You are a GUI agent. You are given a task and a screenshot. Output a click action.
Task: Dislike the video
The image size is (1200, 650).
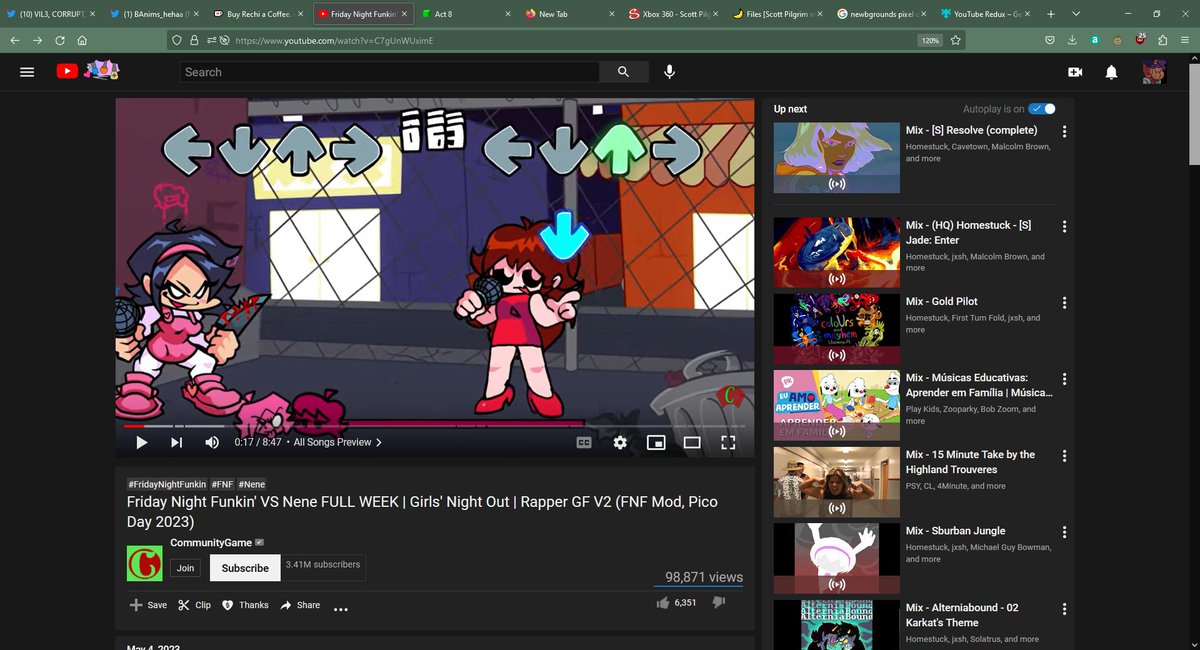718,603
